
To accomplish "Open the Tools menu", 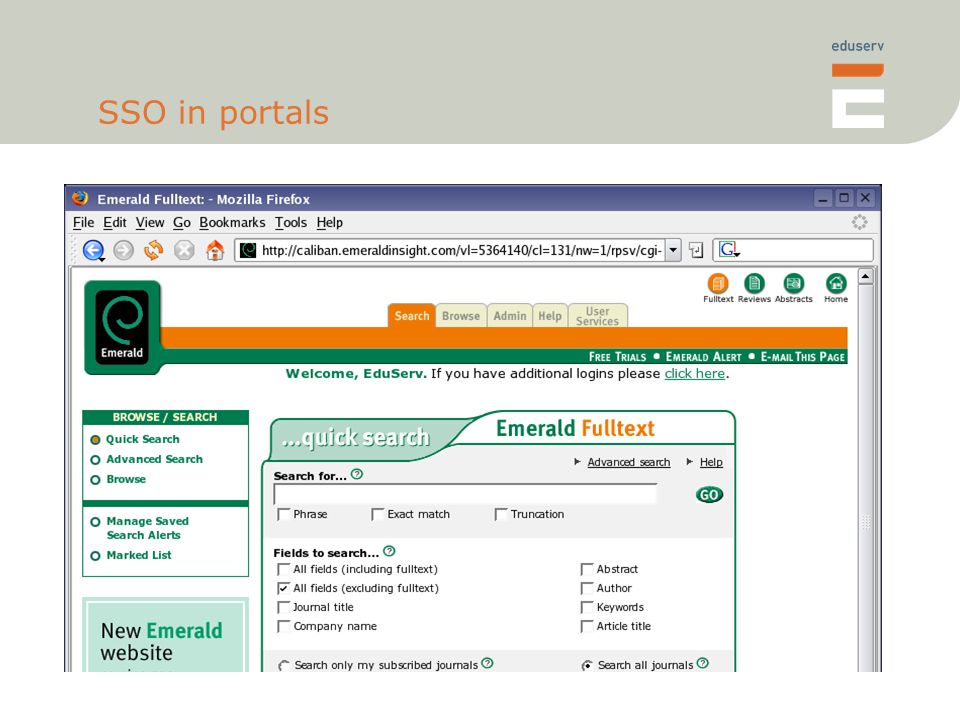I will [291, 222].
